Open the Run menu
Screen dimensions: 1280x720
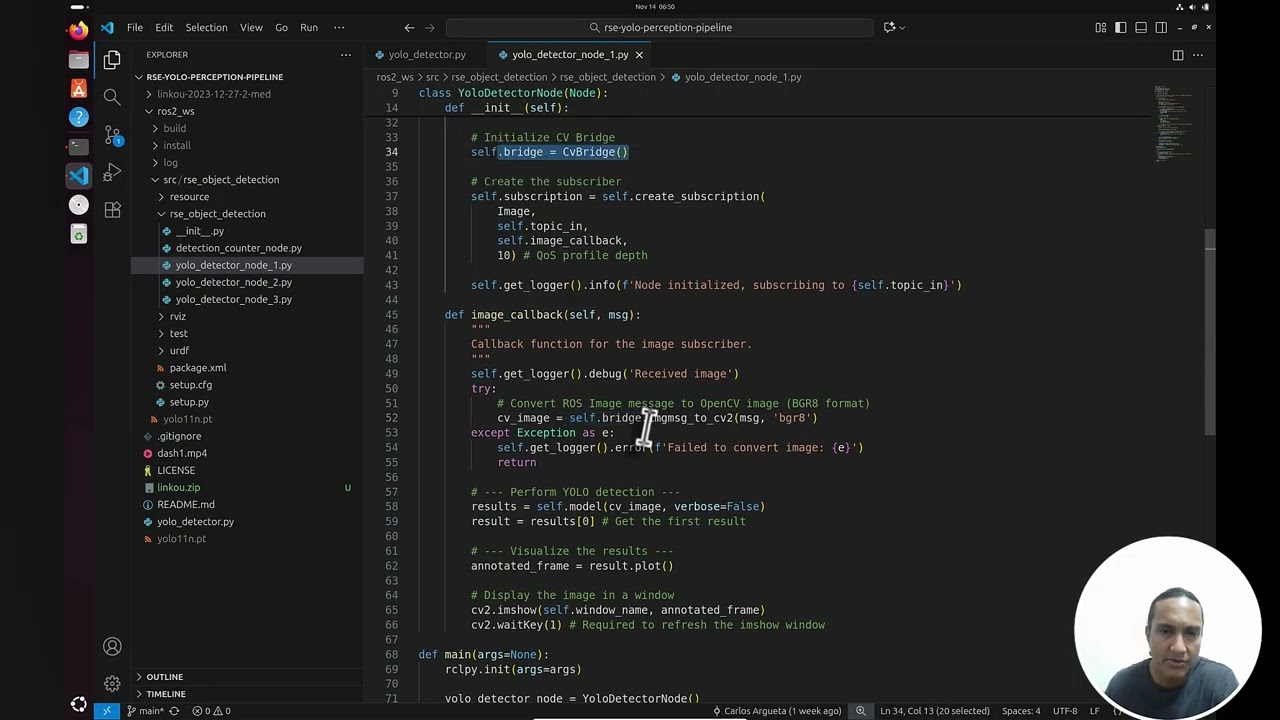[x=309, y=27]
